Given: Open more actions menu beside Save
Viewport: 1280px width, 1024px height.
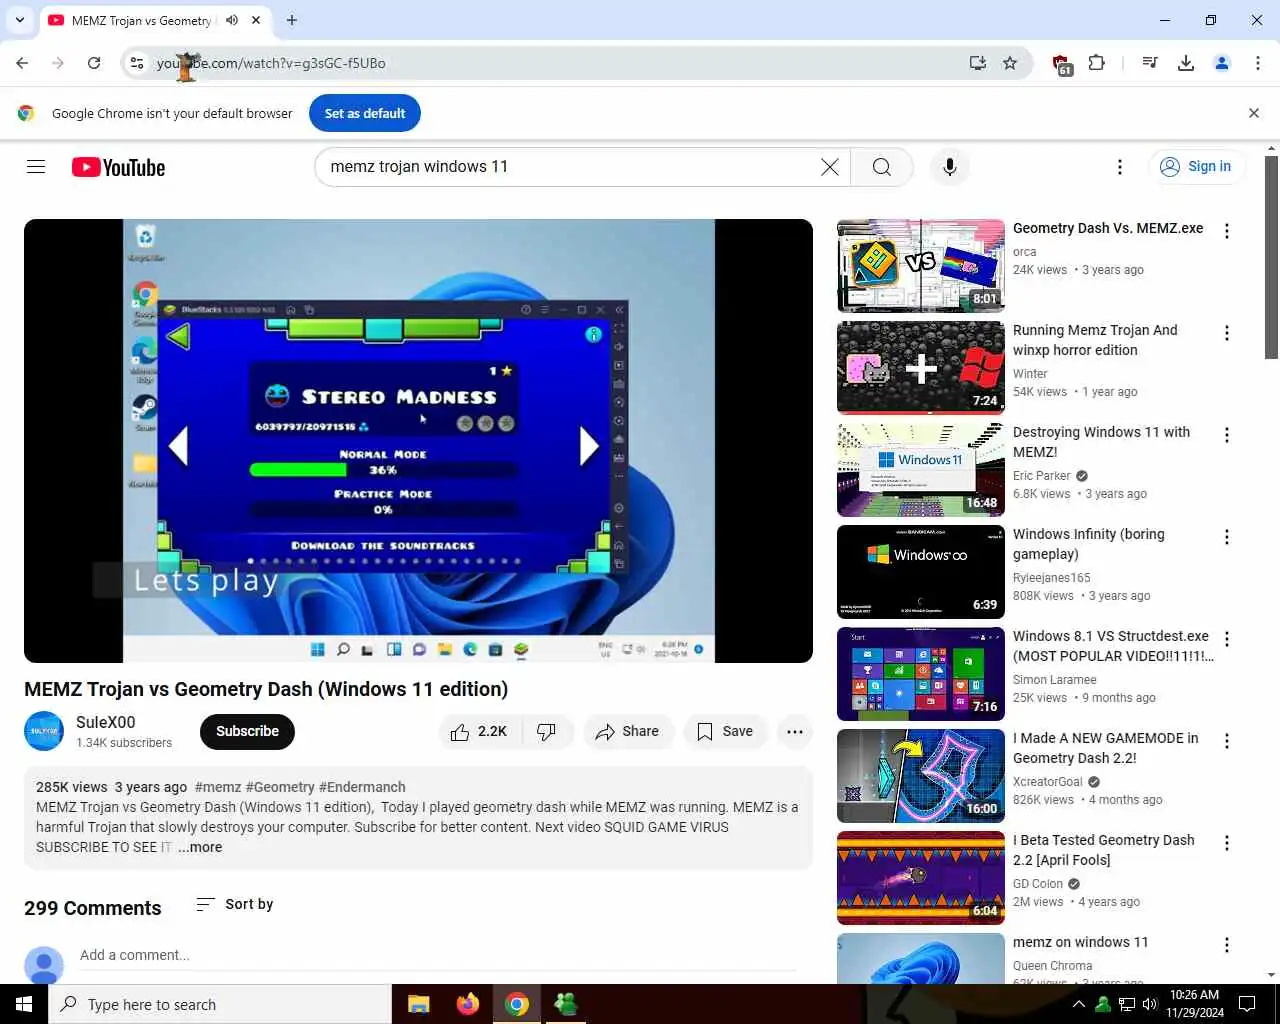Looking at the screenshot, I should coord(795,732).
